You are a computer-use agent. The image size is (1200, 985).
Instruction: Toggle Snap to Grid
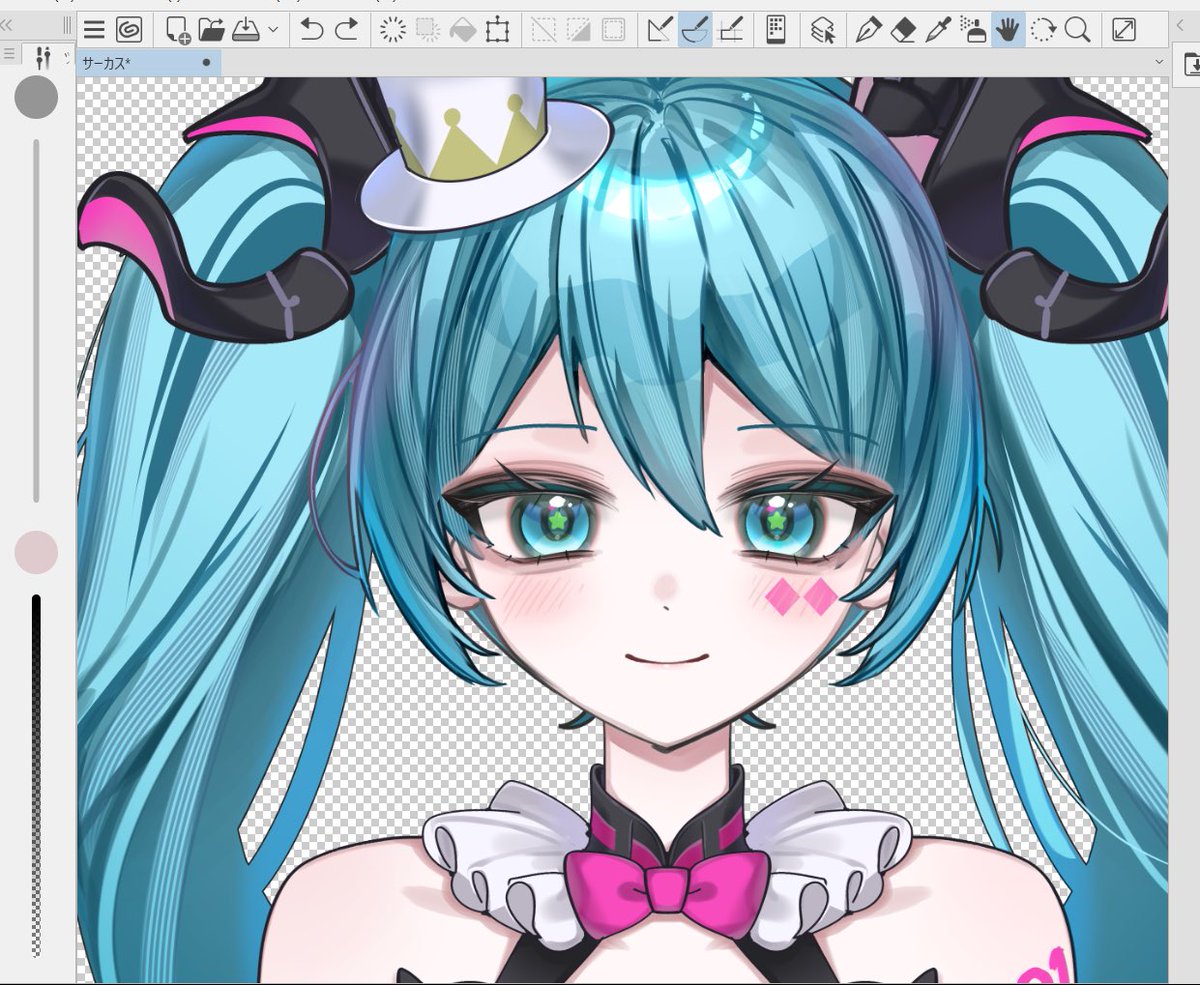point(729,30)
